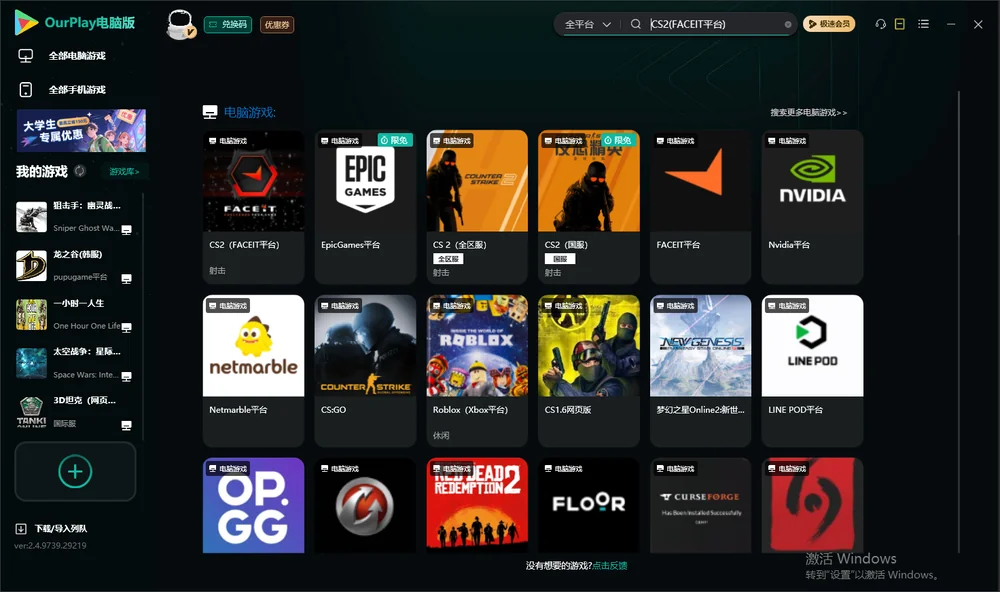Open the 全平台 platform dropdown

[587, 24]
